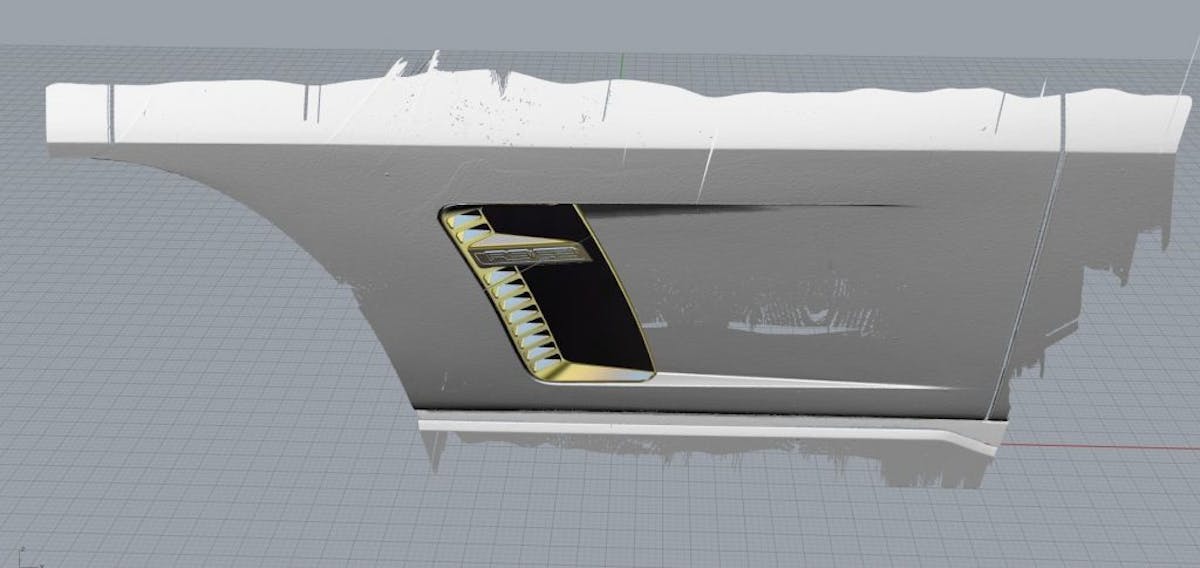Select the white sill strip below the panel
The height and width of the screenshot is (568, 1200).
pos(700,429)
